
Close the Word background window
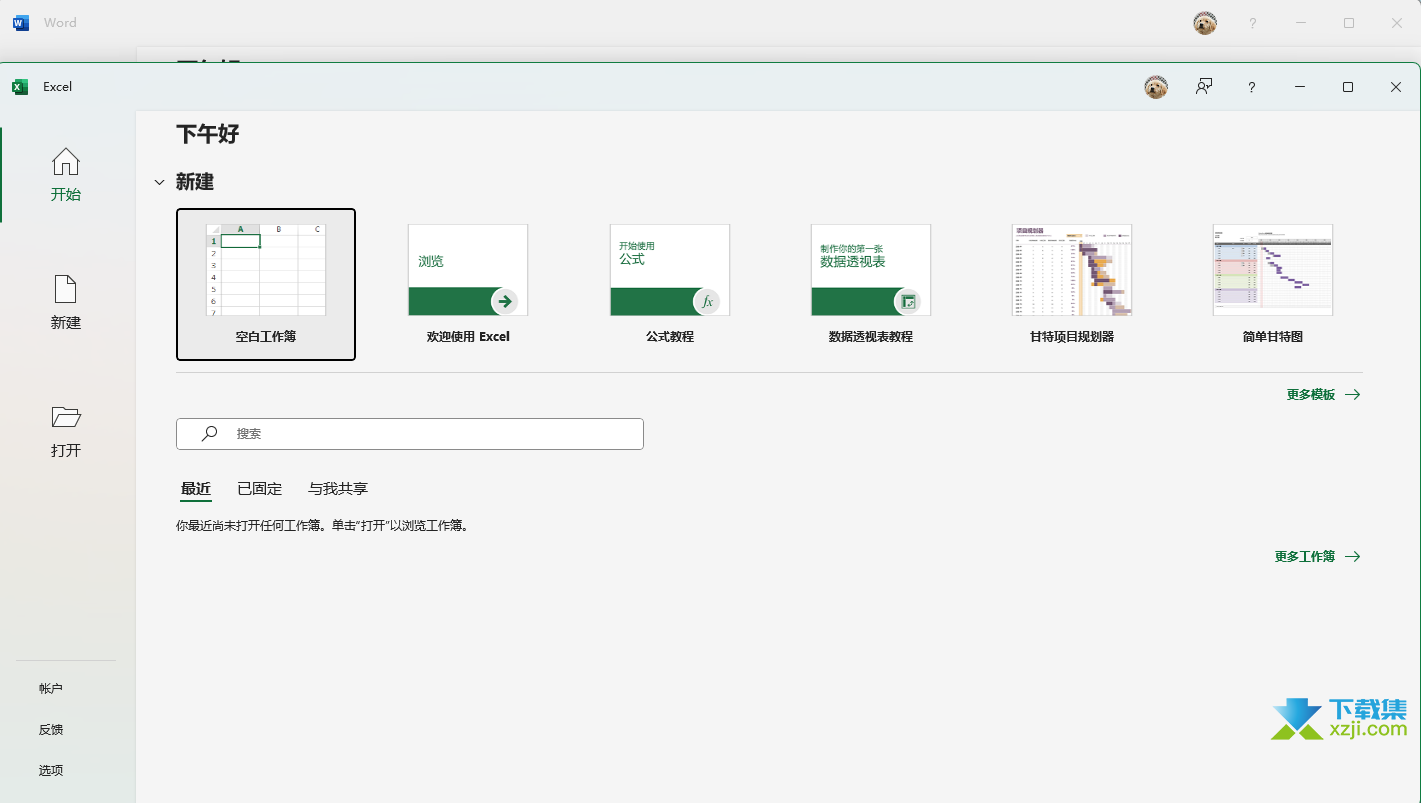[1397, 23]
